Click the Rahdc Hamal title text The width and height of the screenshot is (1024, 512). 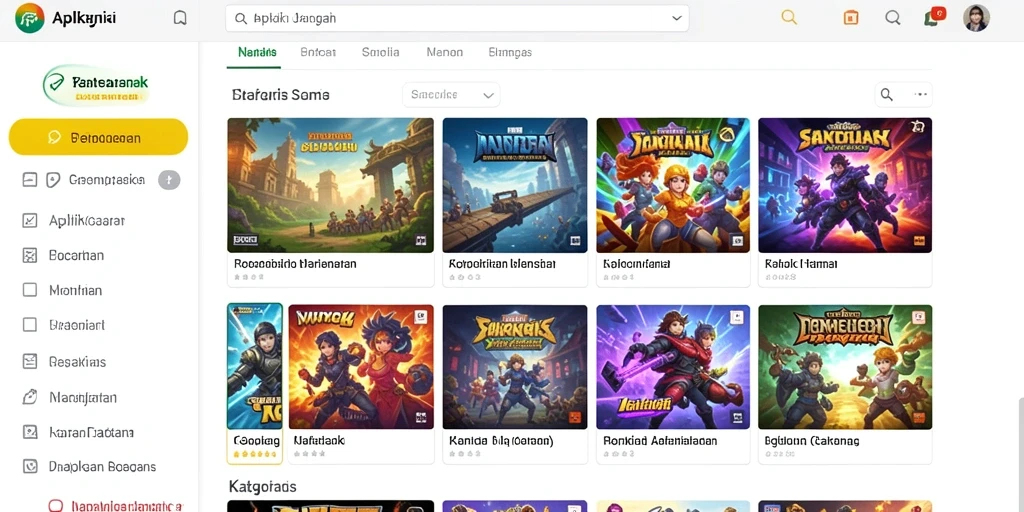(x=801, y=264)
